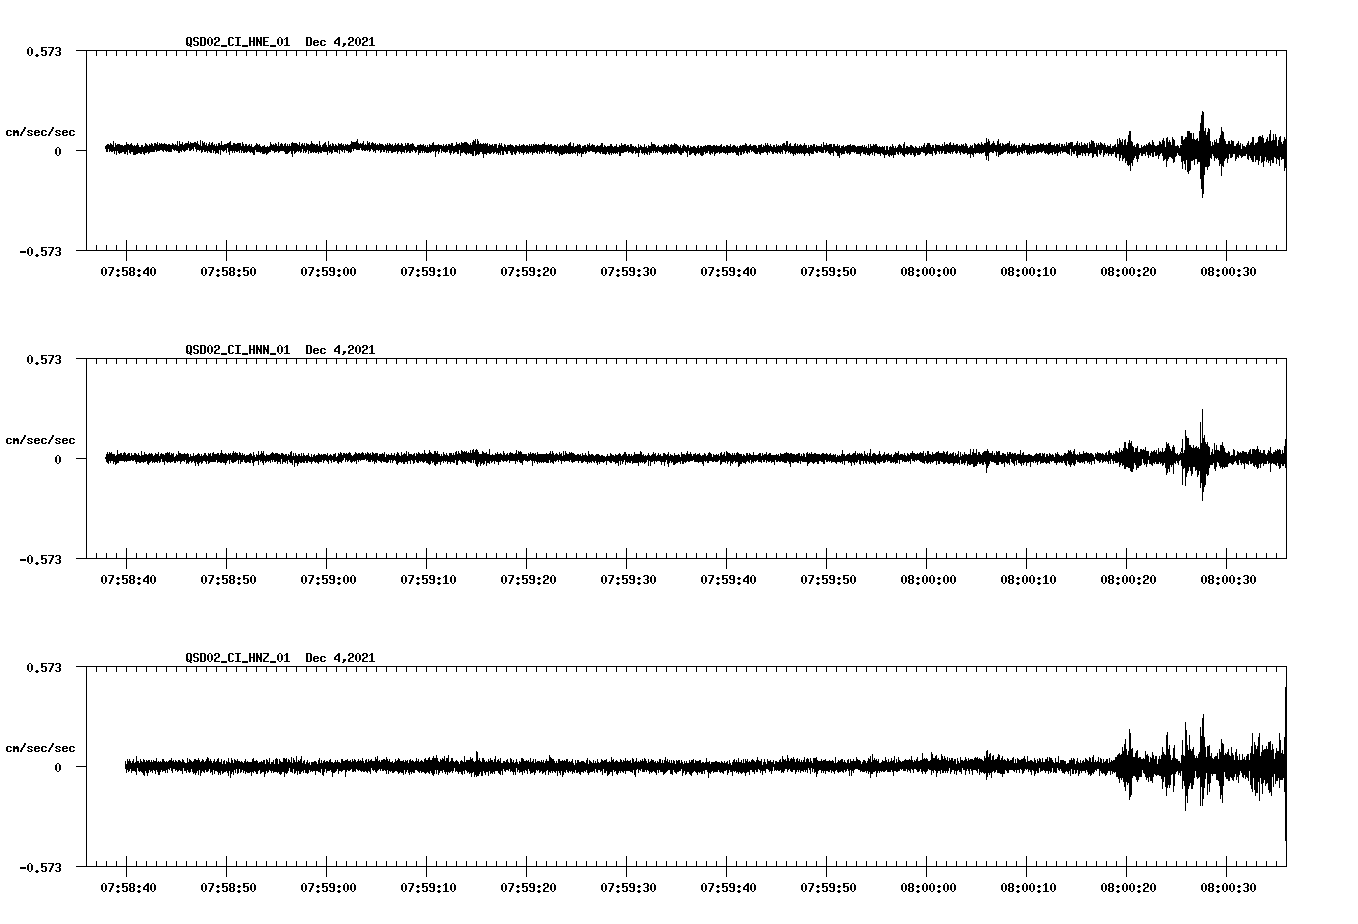Click the 07:59:50 time label of HNE plot
This screenshot has height=924, width=1358.
pyautogui.click(x=828, y=272)
